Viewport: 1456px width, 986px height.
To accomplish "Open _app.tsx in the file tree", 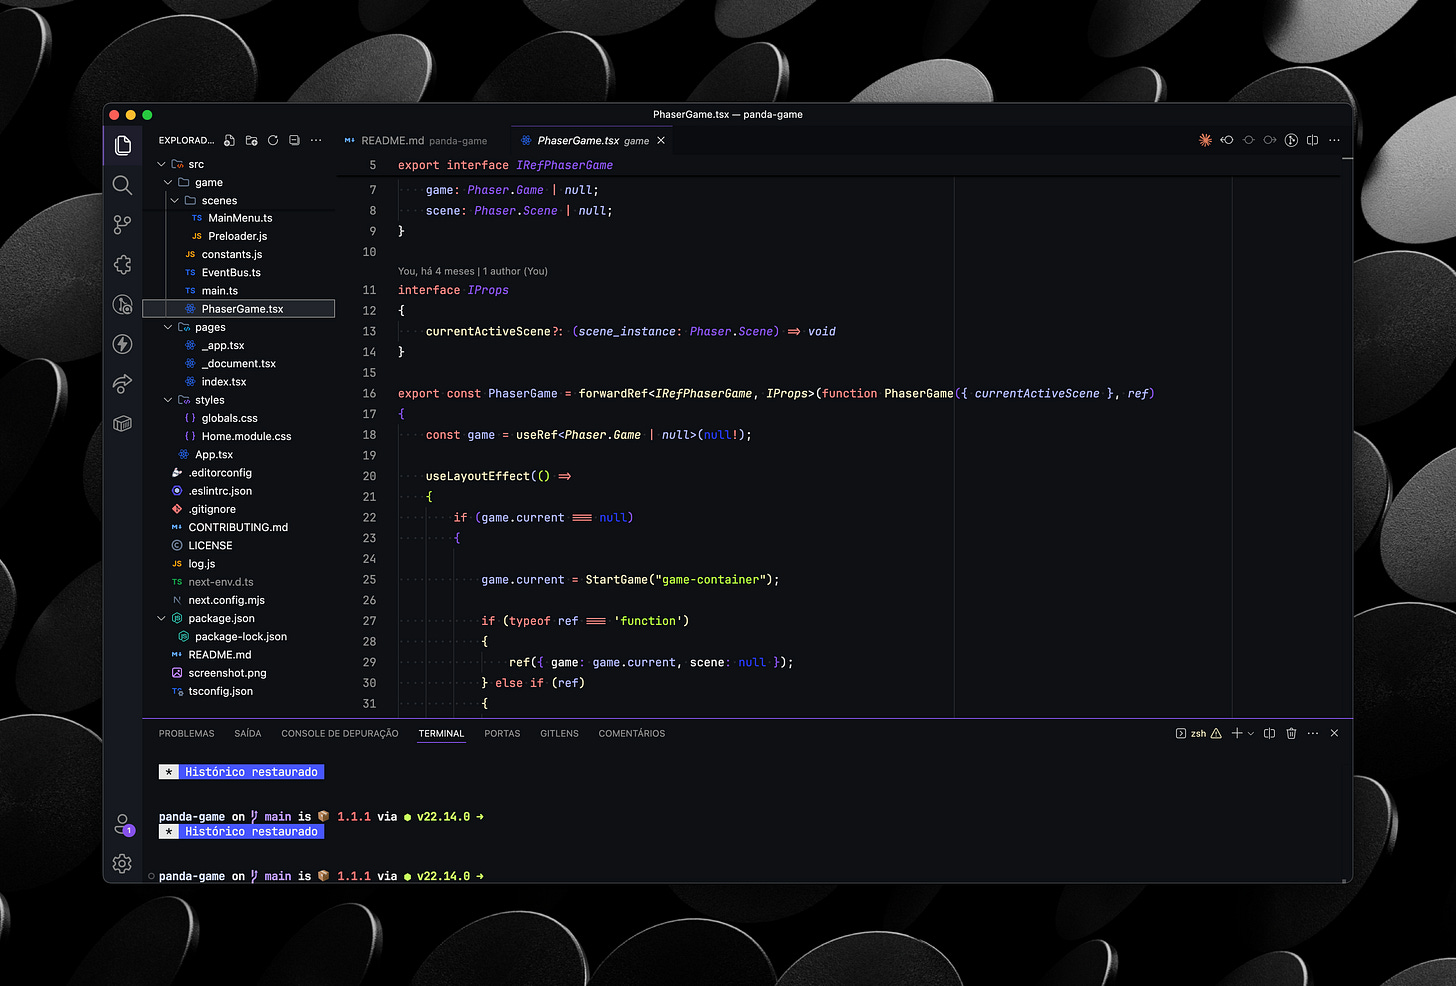I will coord(223,345).
